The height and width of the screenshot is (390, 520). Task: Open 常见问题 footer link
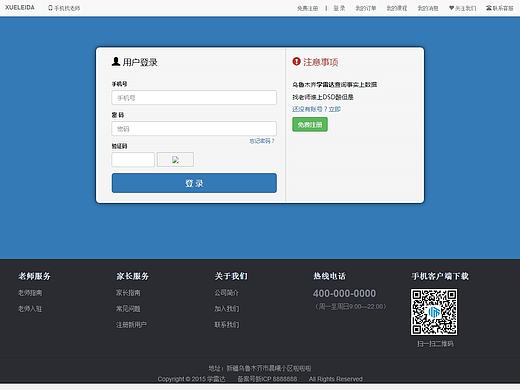click(128, 309)
